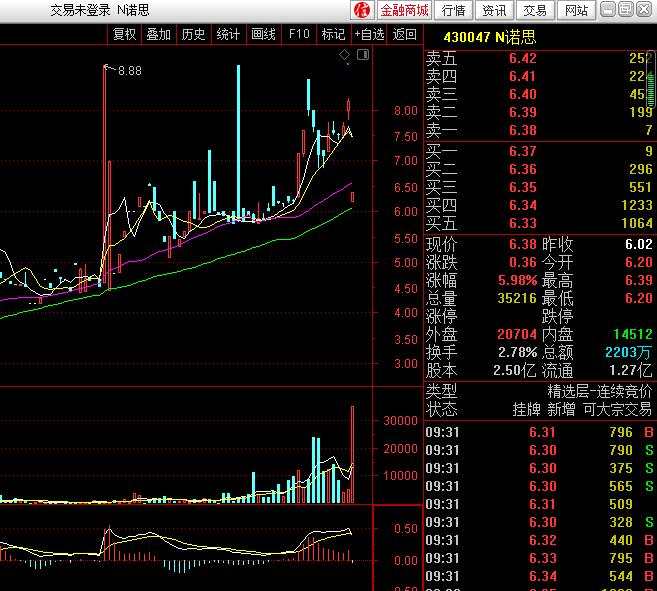
Task: Click the 精选层-连续竞价 type text
Action: [x=600, y=391]
